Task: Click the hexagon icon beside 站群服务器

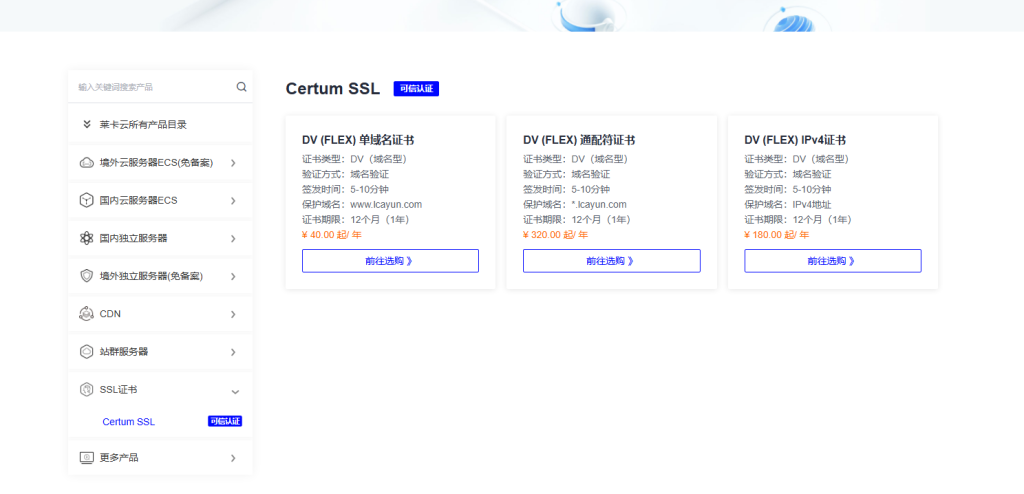Action: point(86,352)
